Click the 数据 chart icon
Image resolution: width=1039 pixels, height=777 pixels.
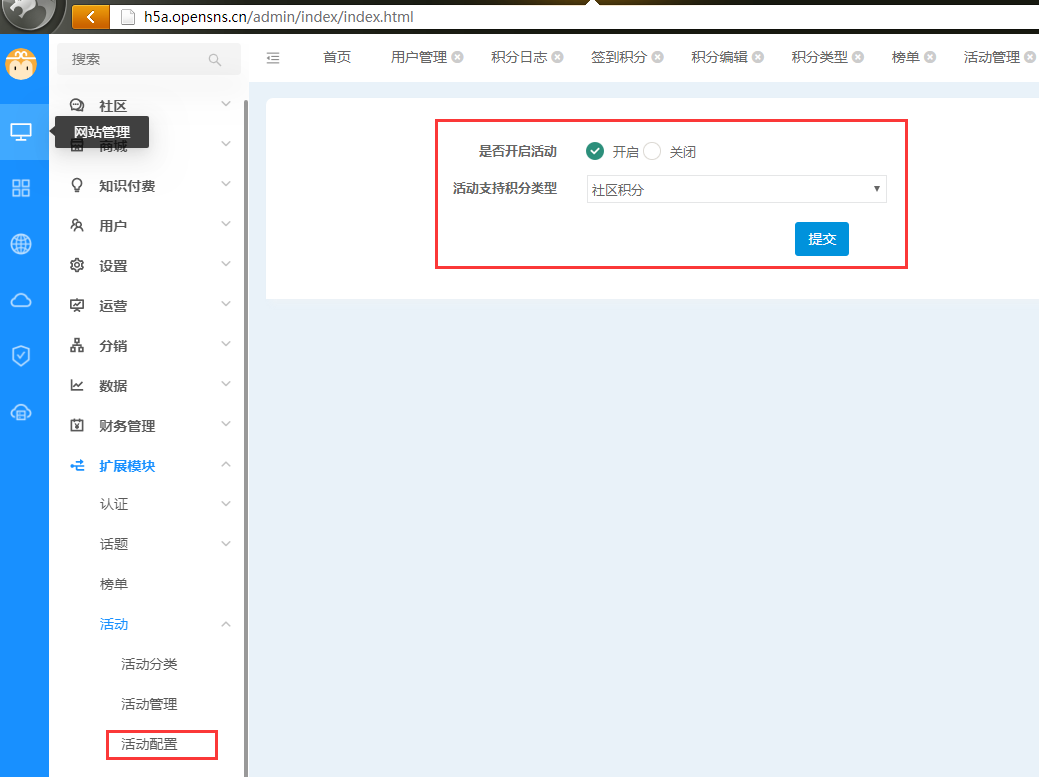(x=77, y=385)
